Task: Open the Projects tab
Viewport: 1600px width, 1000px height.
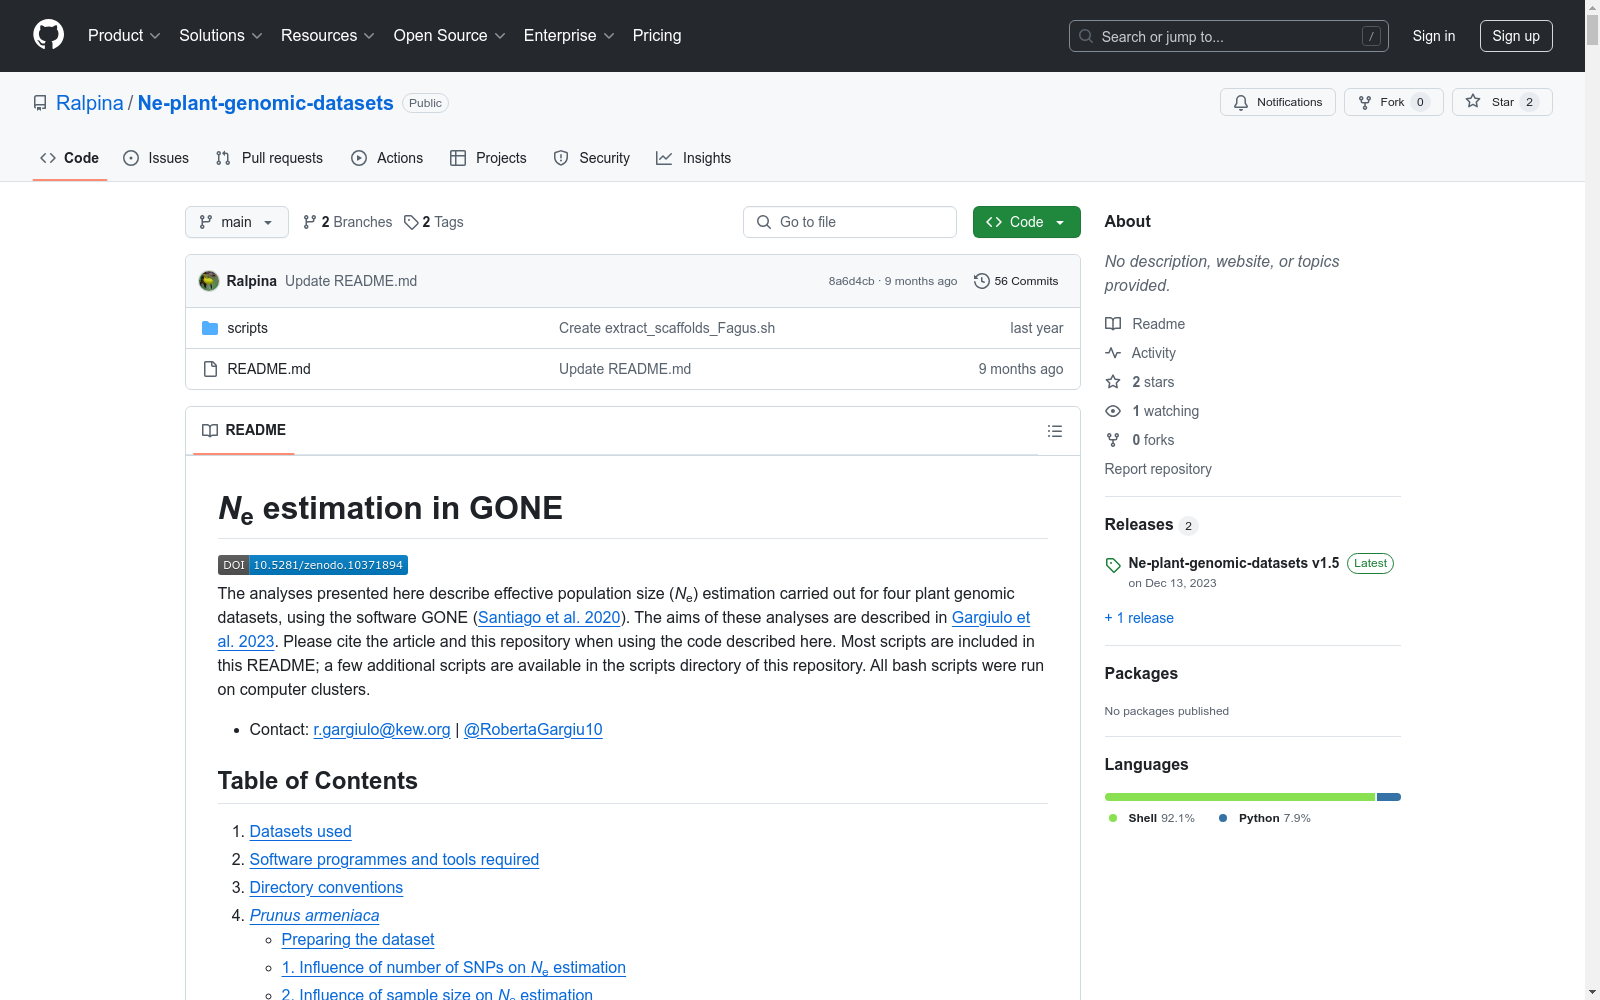Action: (488, 158)
